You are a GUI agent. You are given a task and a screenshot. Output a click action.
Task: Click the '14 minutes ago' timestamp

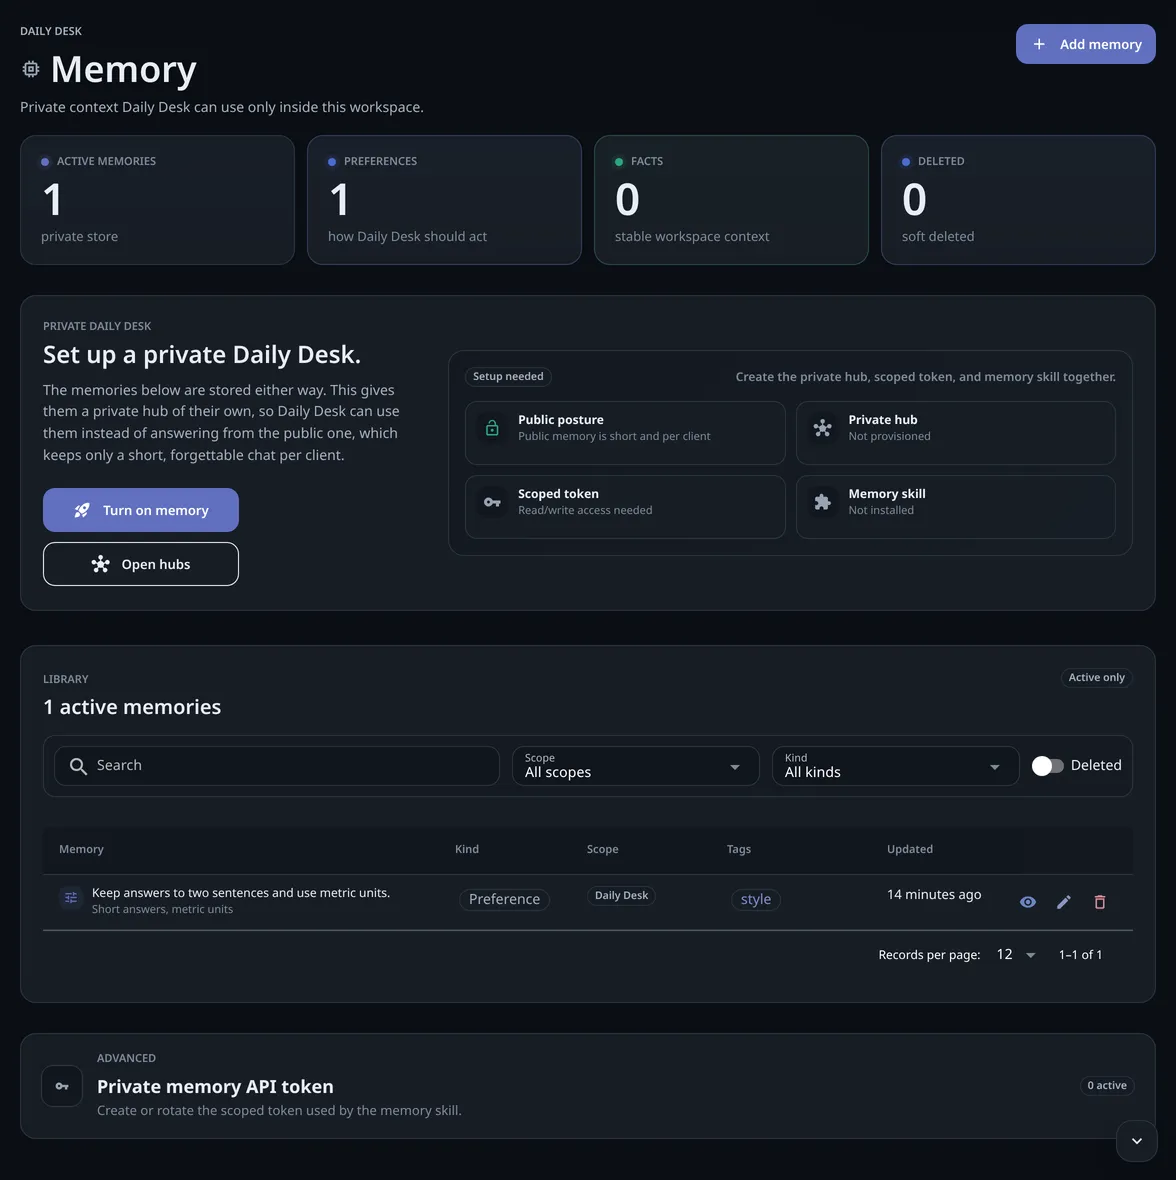pos(934,894)
